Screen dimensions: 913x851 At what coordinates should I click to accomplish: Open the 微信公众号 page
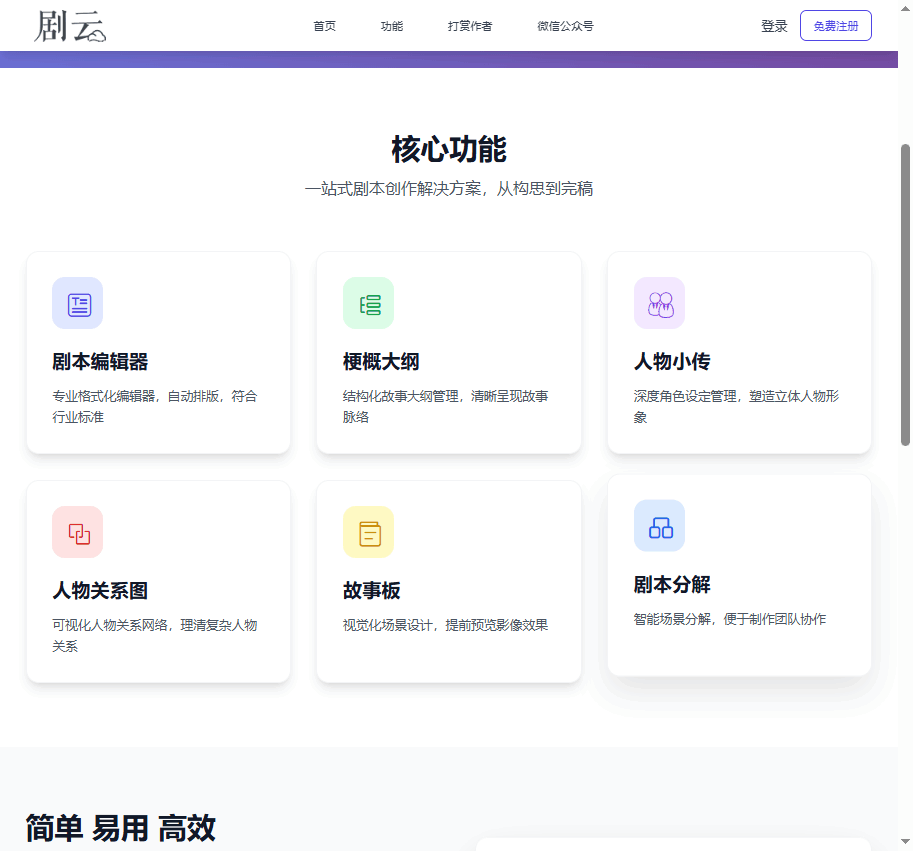tap(563, 26)
